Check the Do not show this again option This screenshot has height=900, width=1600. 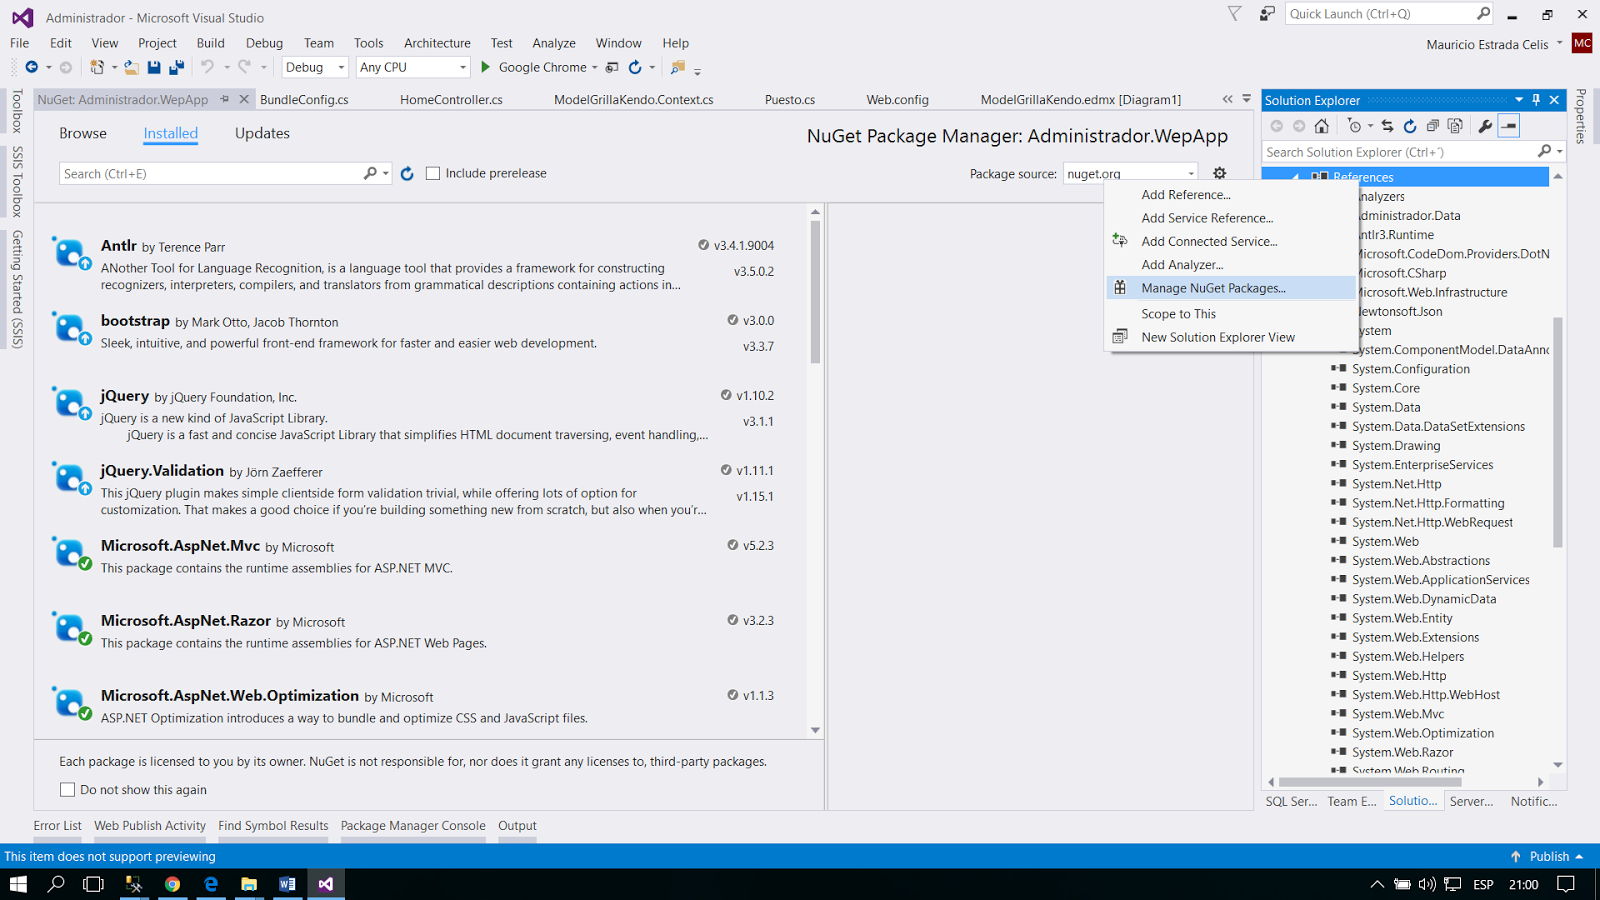(x=67, y=789)
